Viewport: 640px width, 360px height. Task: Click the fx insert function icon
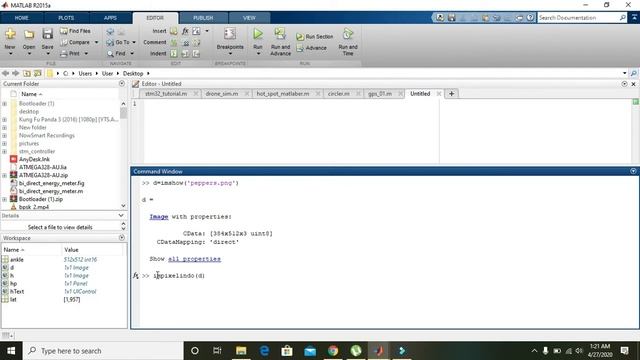pos(185,31)
